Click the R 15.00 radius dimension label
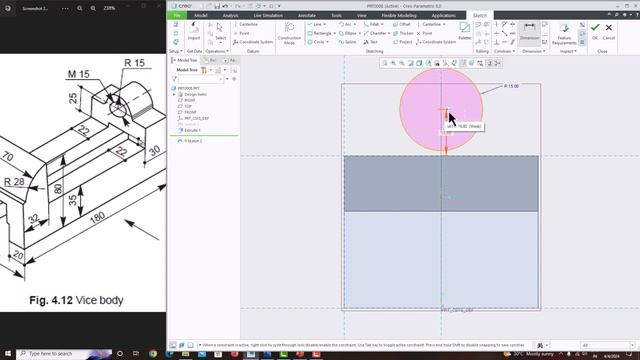Screen dimensions: 640x360 coord(511,86)
